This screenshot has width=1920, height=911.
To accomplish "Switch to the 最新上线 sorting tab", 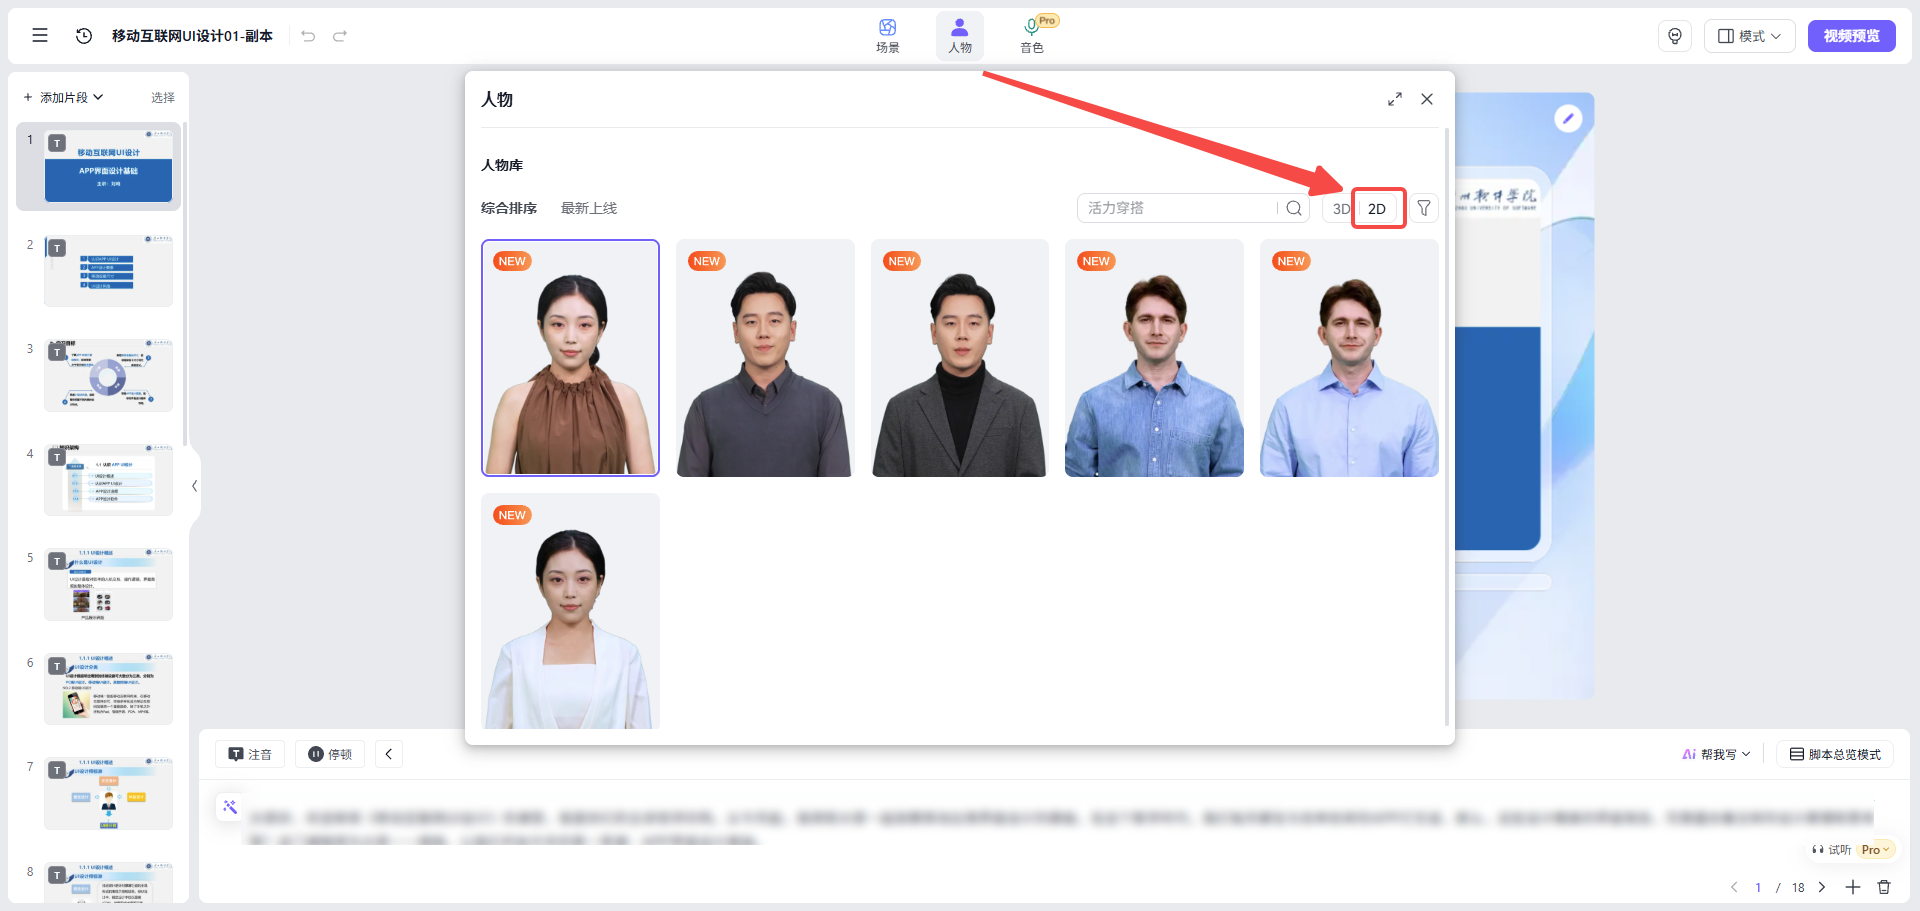I will tap(589, 208).
